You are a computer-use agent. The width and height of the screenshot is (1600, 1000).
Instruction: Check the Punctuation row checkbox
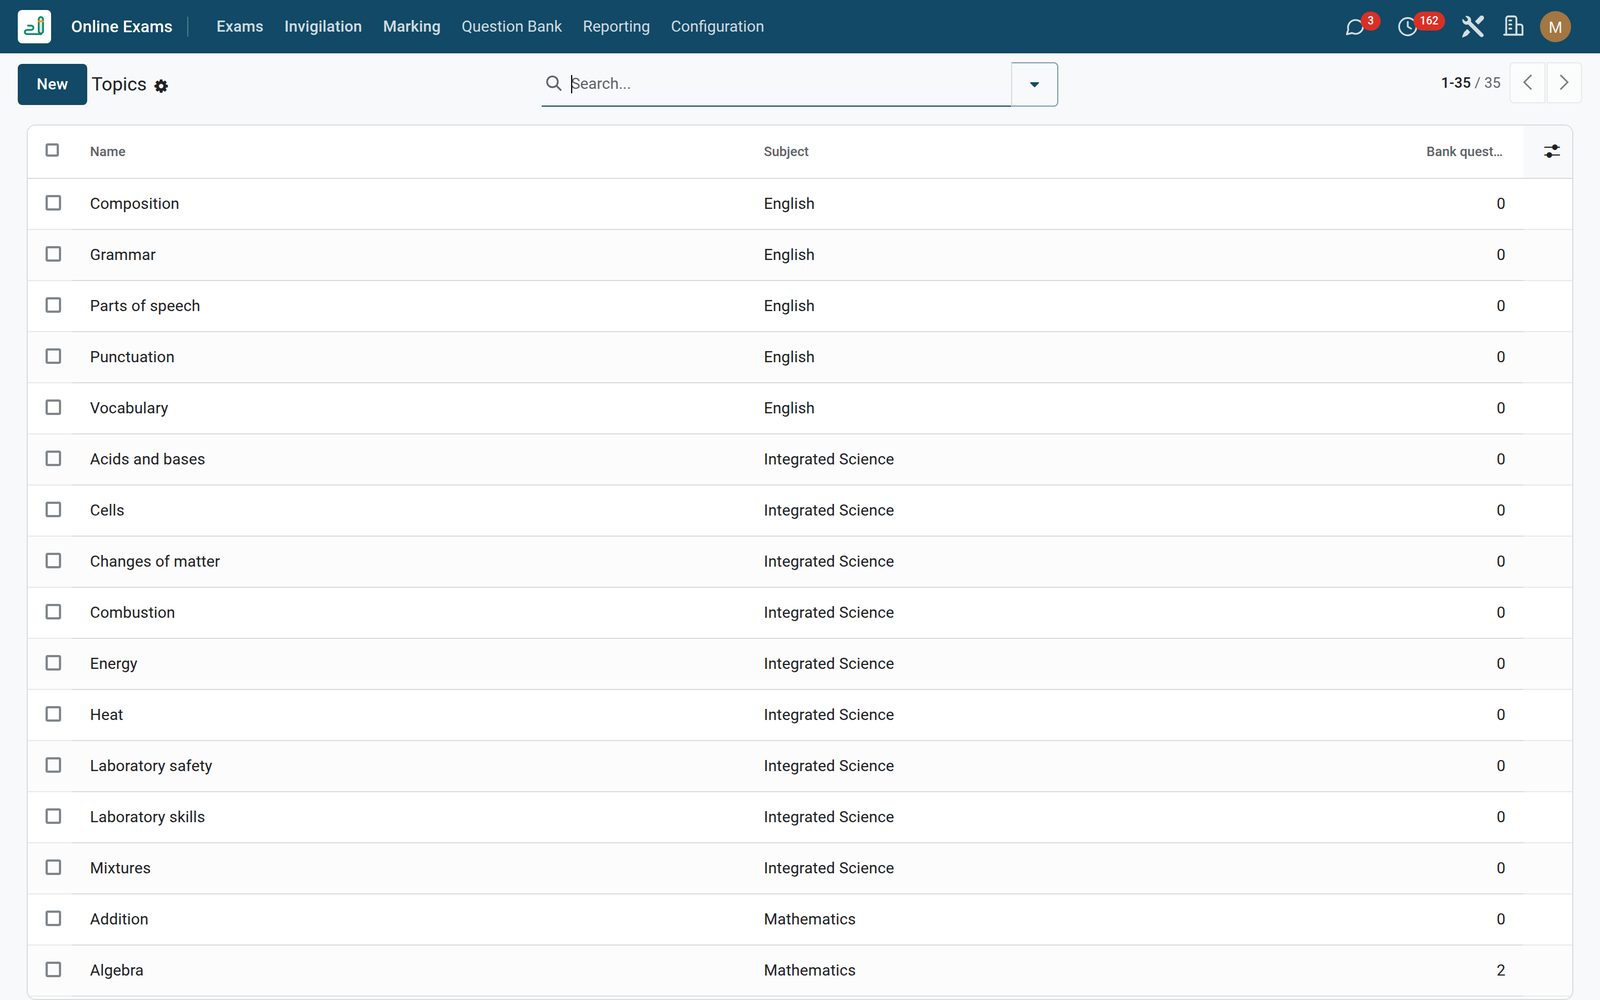click(53, 356)
